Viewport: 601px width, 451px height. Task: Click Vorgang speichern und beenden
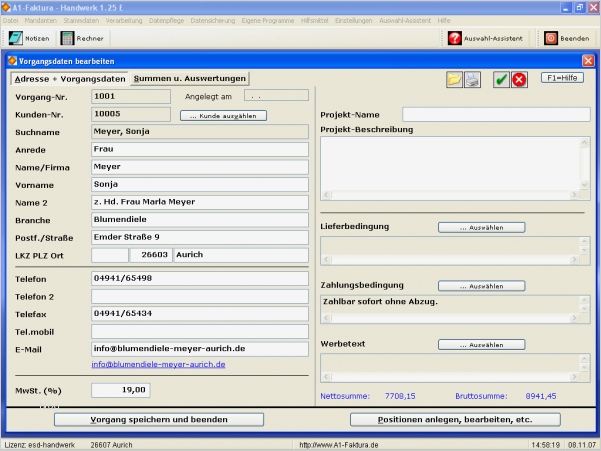click(159, 419)
